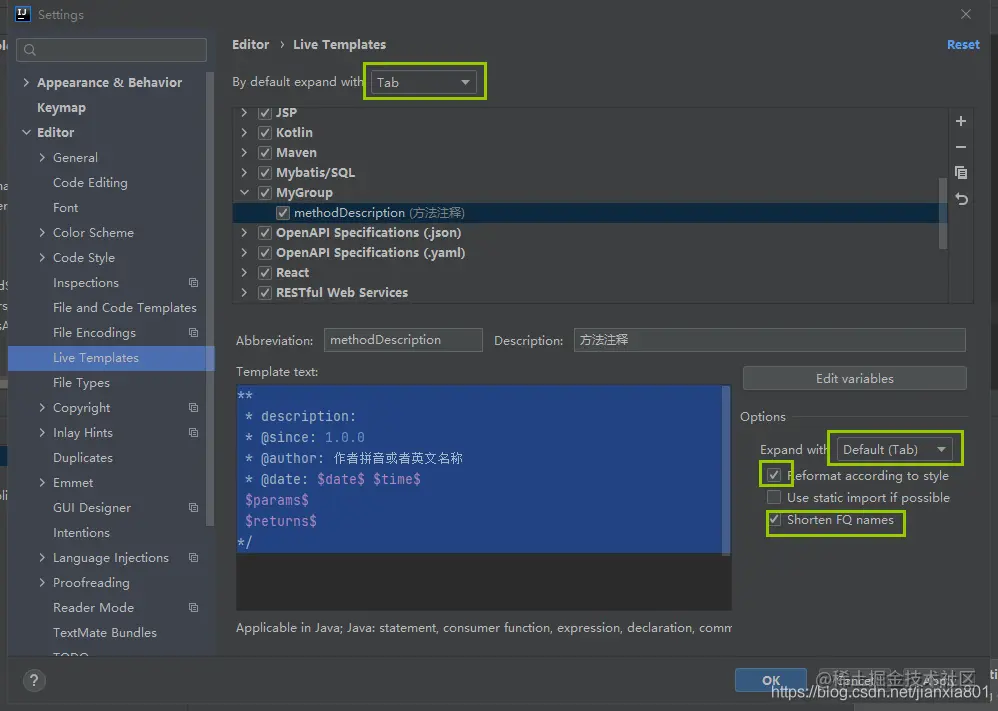The height and width of the screenshot is (711, 998).
Task: Collapse the MyGroup template group
Action: [244, 192]
